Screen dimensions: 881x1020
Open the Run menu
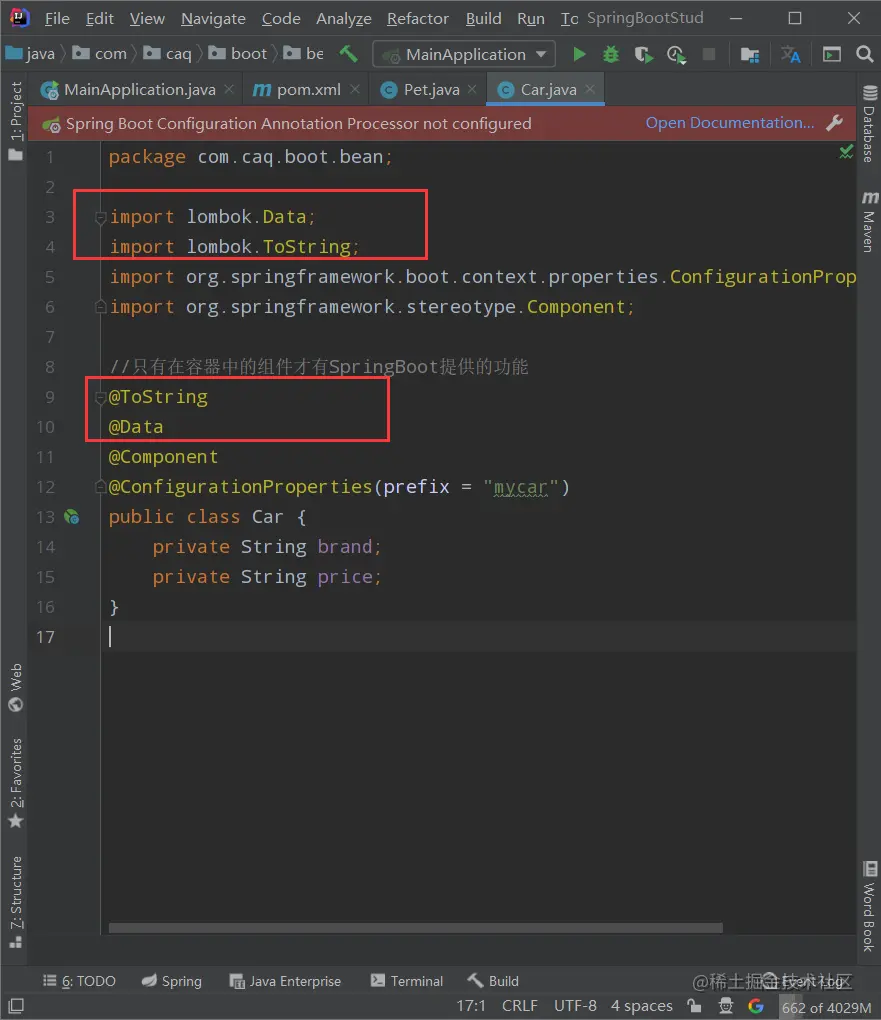(x=531, y=19)
